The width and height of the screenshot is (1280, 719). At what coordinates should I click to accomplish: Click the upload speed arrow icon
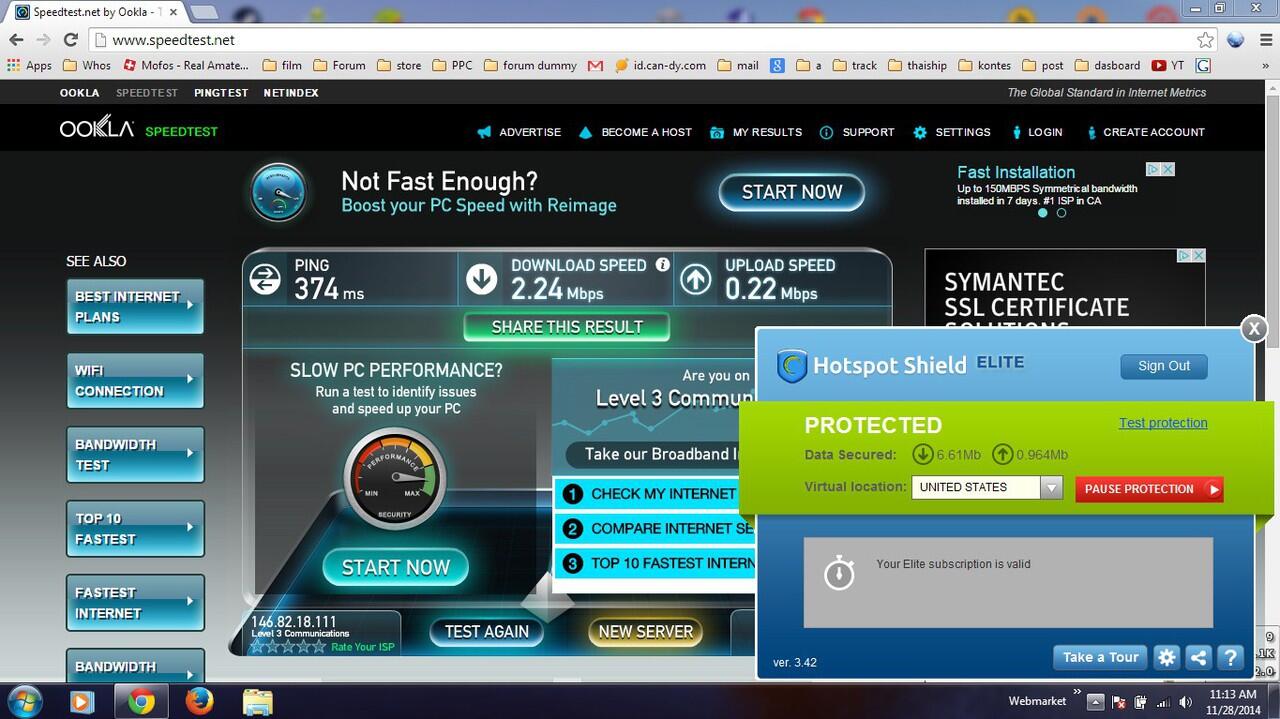point(696,279)
